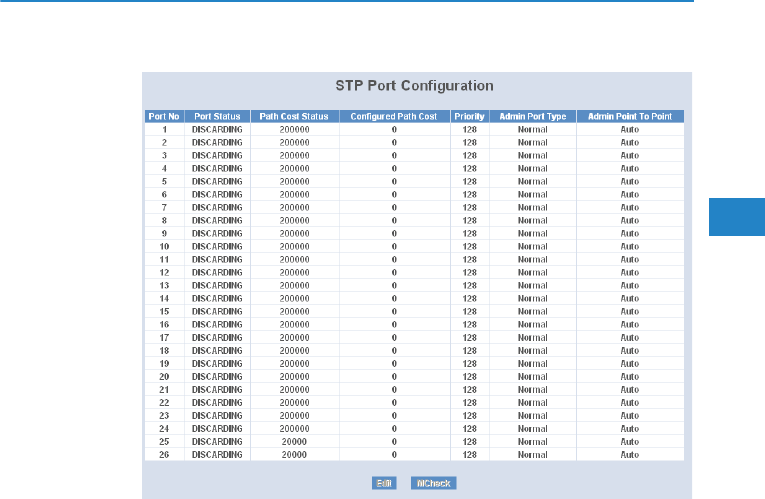Select port number 22 cell

coord(164,402)
